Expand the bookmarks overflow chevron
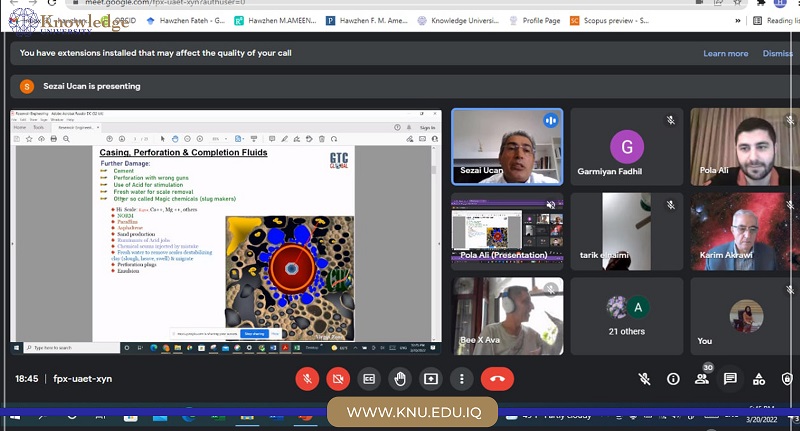The width and height of the screenshot is (800, 431). click(x=738, y=20)
